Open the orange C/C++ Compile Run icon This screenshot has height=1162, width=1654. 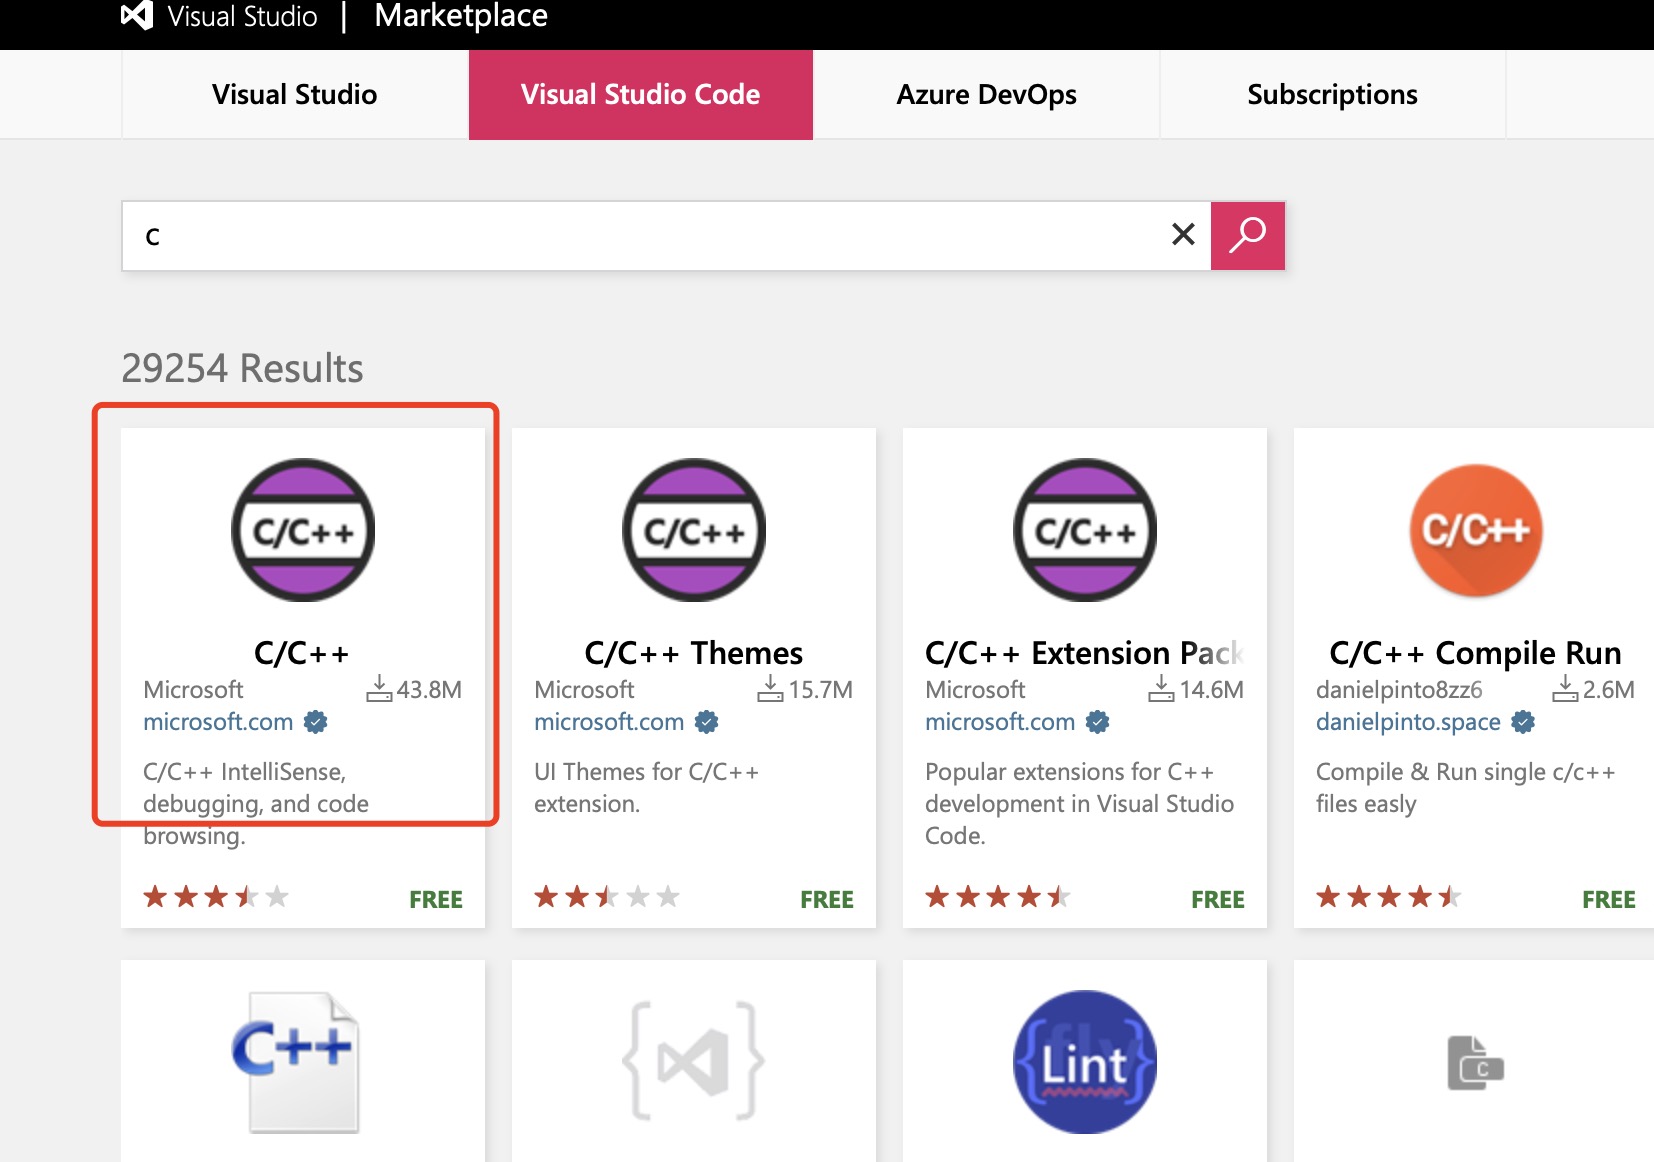point(1476,530)
